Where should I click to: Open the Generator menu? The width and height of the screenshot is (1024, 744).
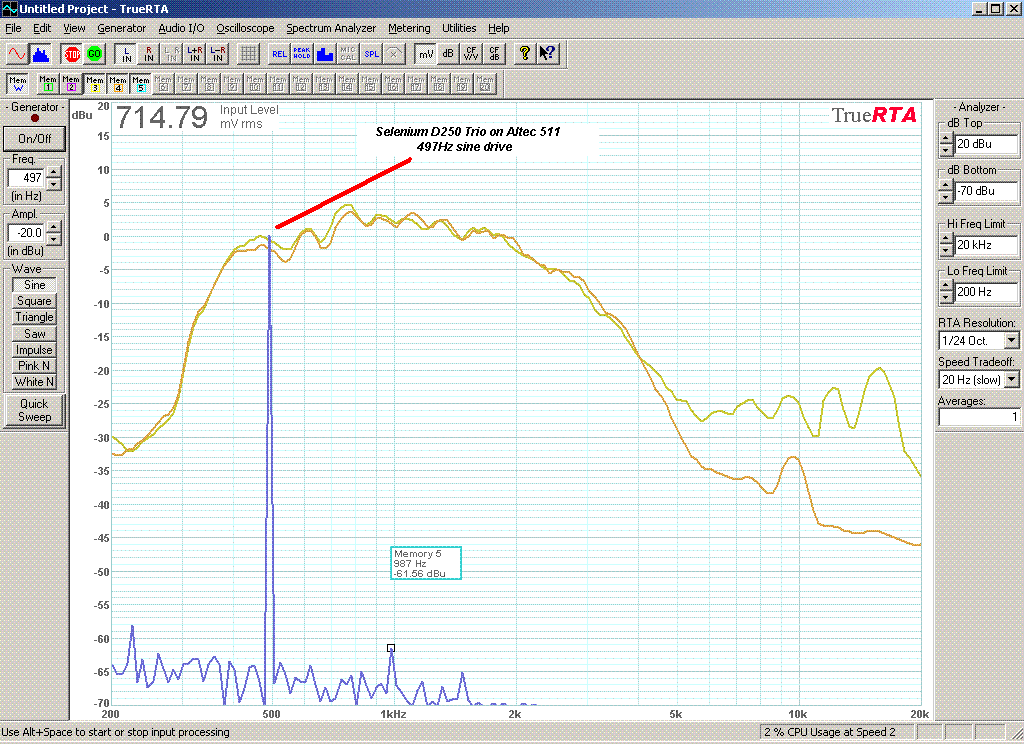[x=121, y=28]
